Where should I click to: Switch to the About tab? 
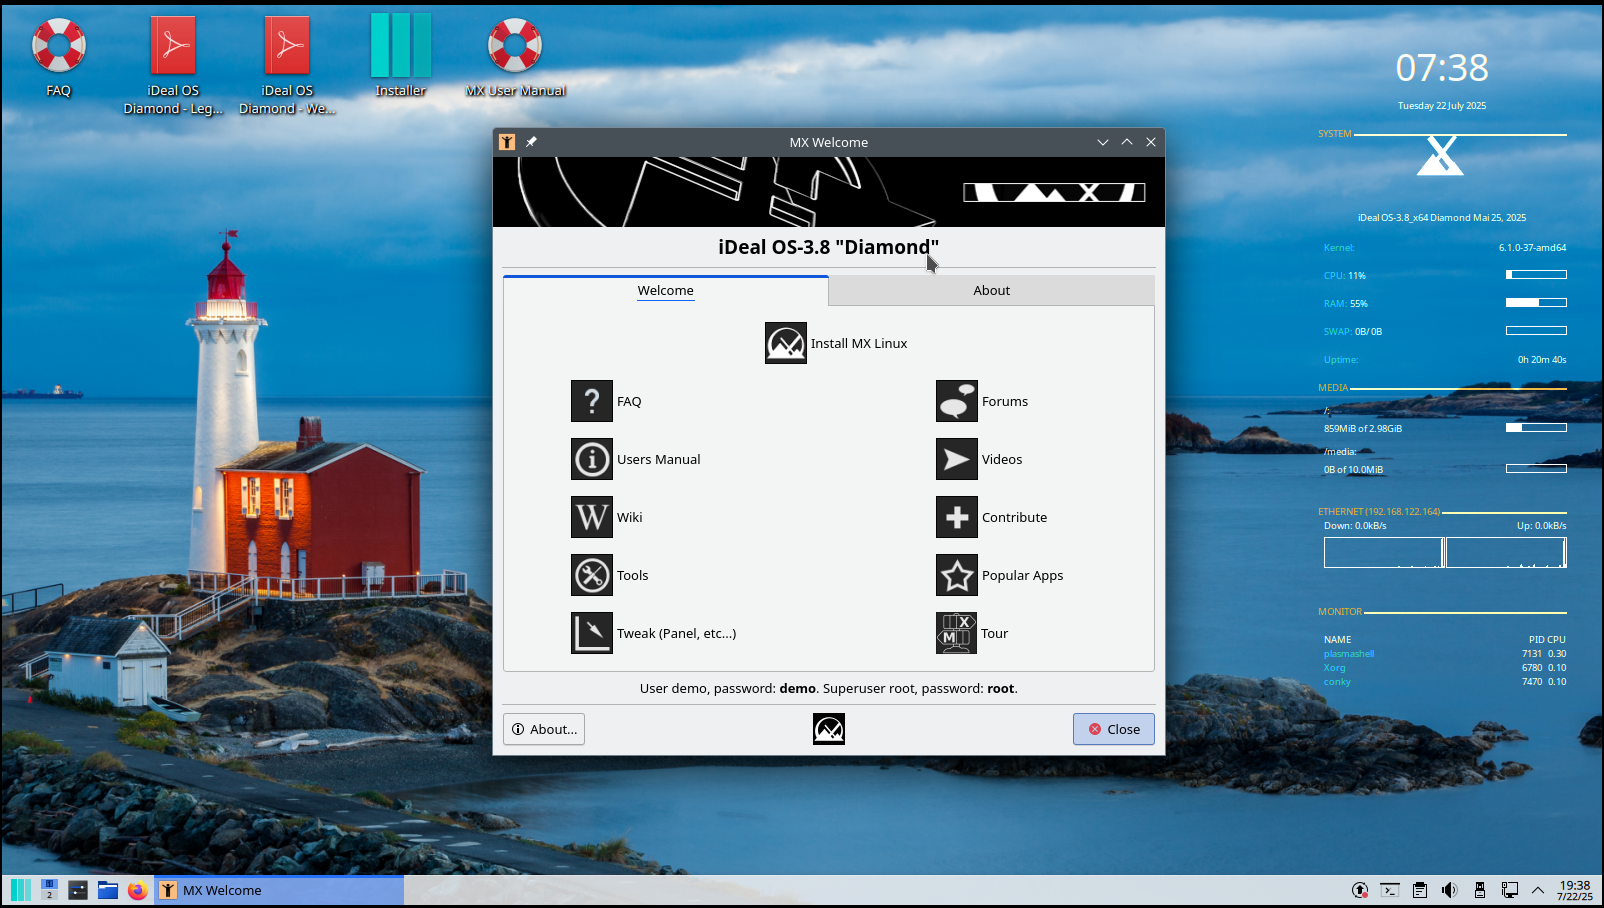992,290
